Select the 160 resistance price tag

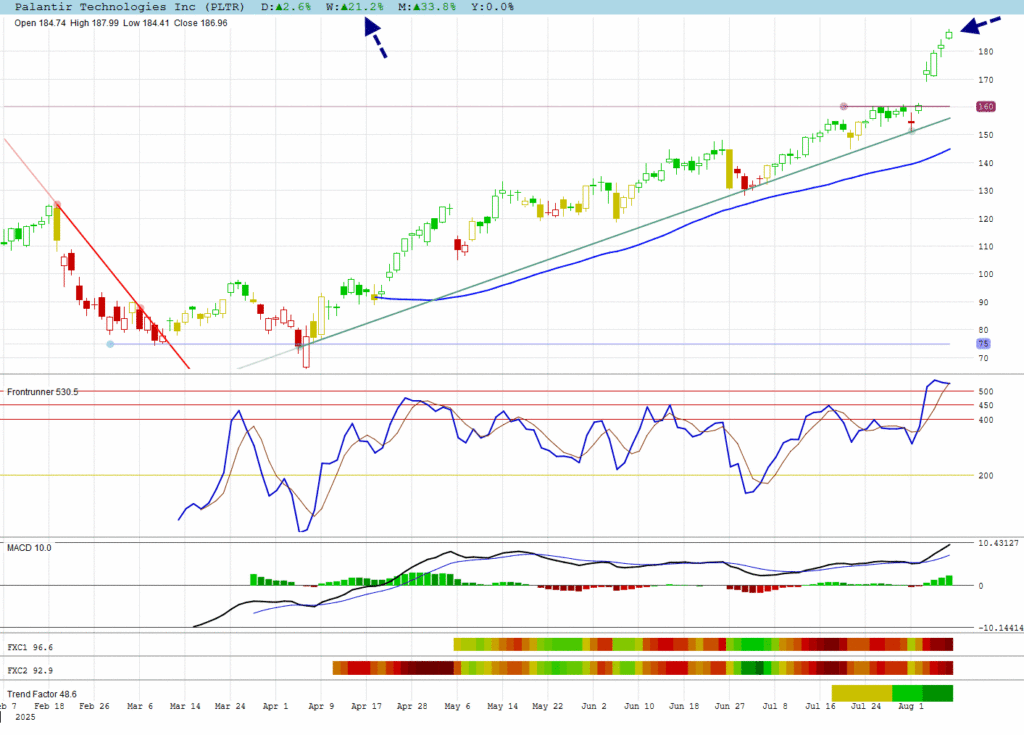[985, 106]
